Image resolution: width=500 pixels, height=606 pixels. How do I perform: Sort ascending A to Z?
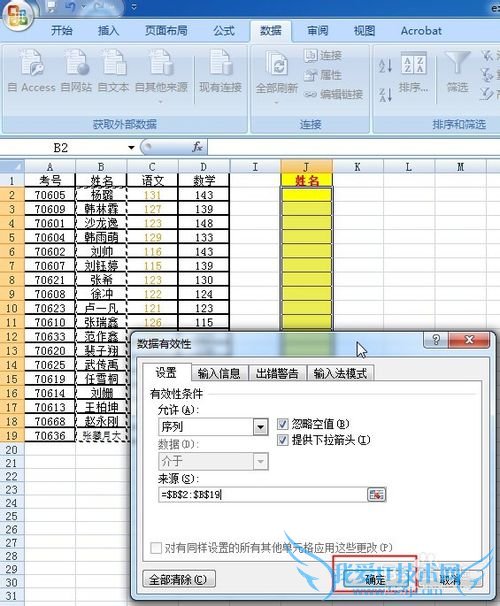tap(385, 65)
